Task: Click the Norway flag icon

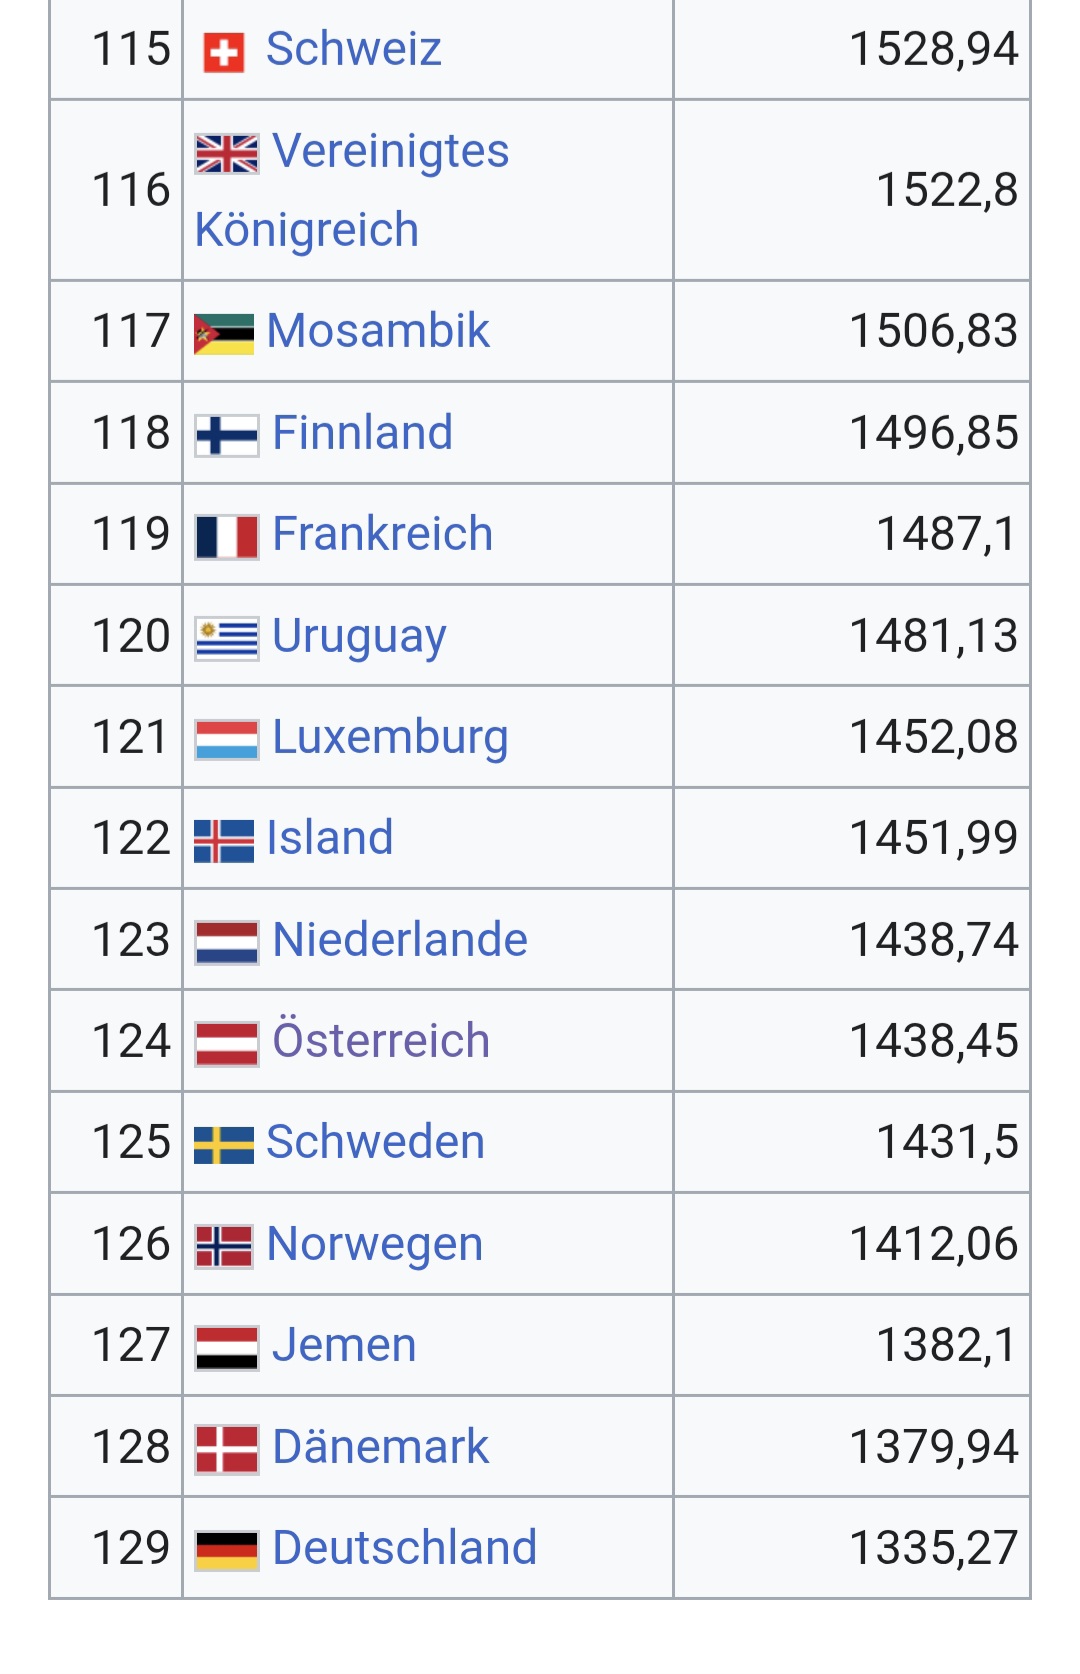Action: pyautogui.click(x=224, y=1246)
